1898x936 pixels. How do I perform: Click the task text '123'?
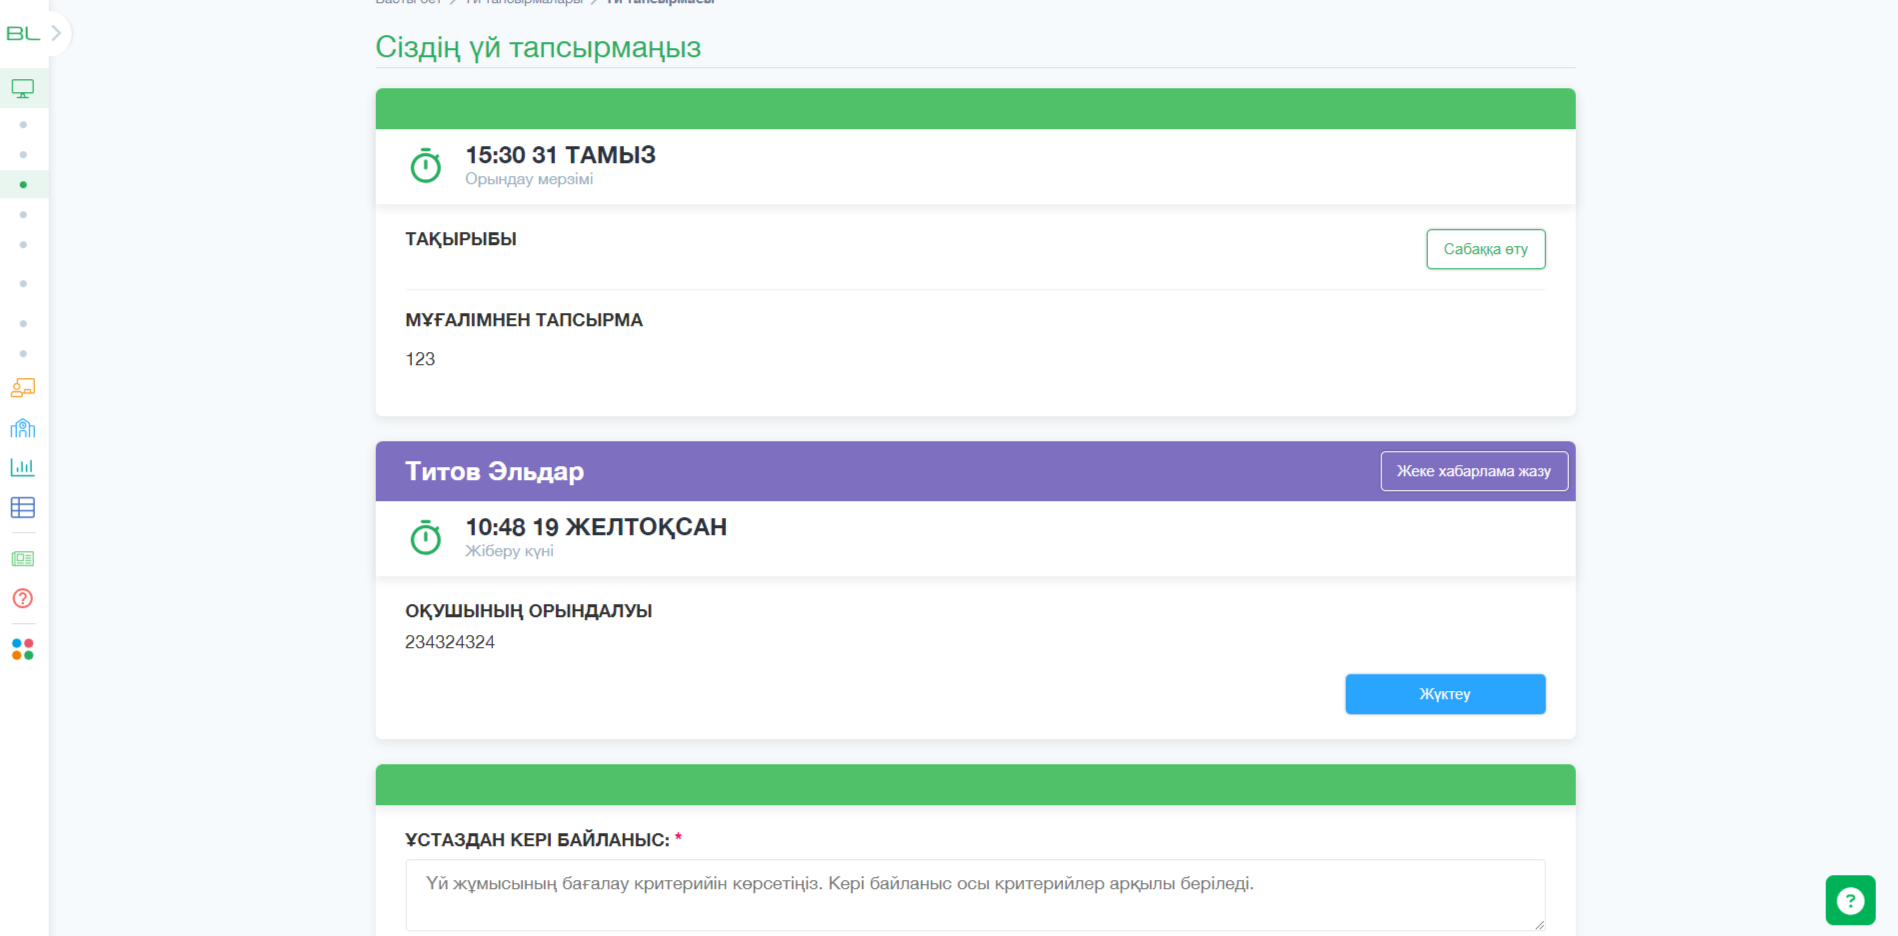(420, 359)
